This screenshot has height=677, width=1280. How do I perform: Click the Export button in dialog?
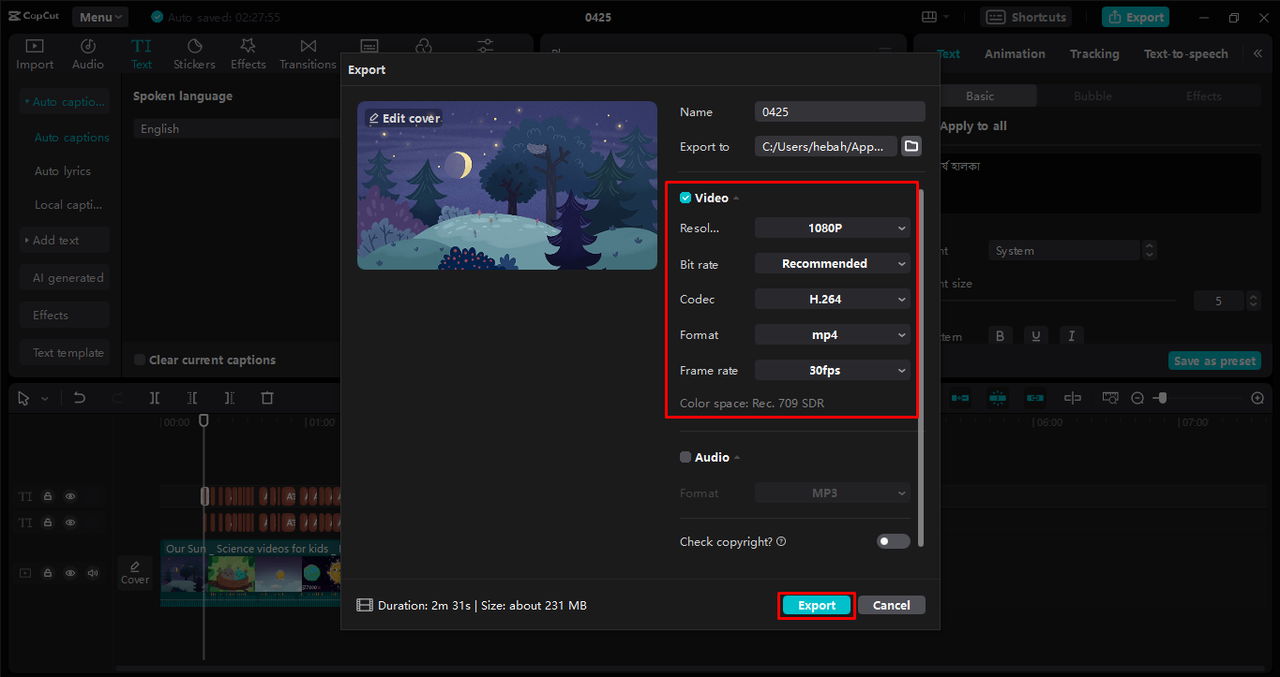[816, 605]
